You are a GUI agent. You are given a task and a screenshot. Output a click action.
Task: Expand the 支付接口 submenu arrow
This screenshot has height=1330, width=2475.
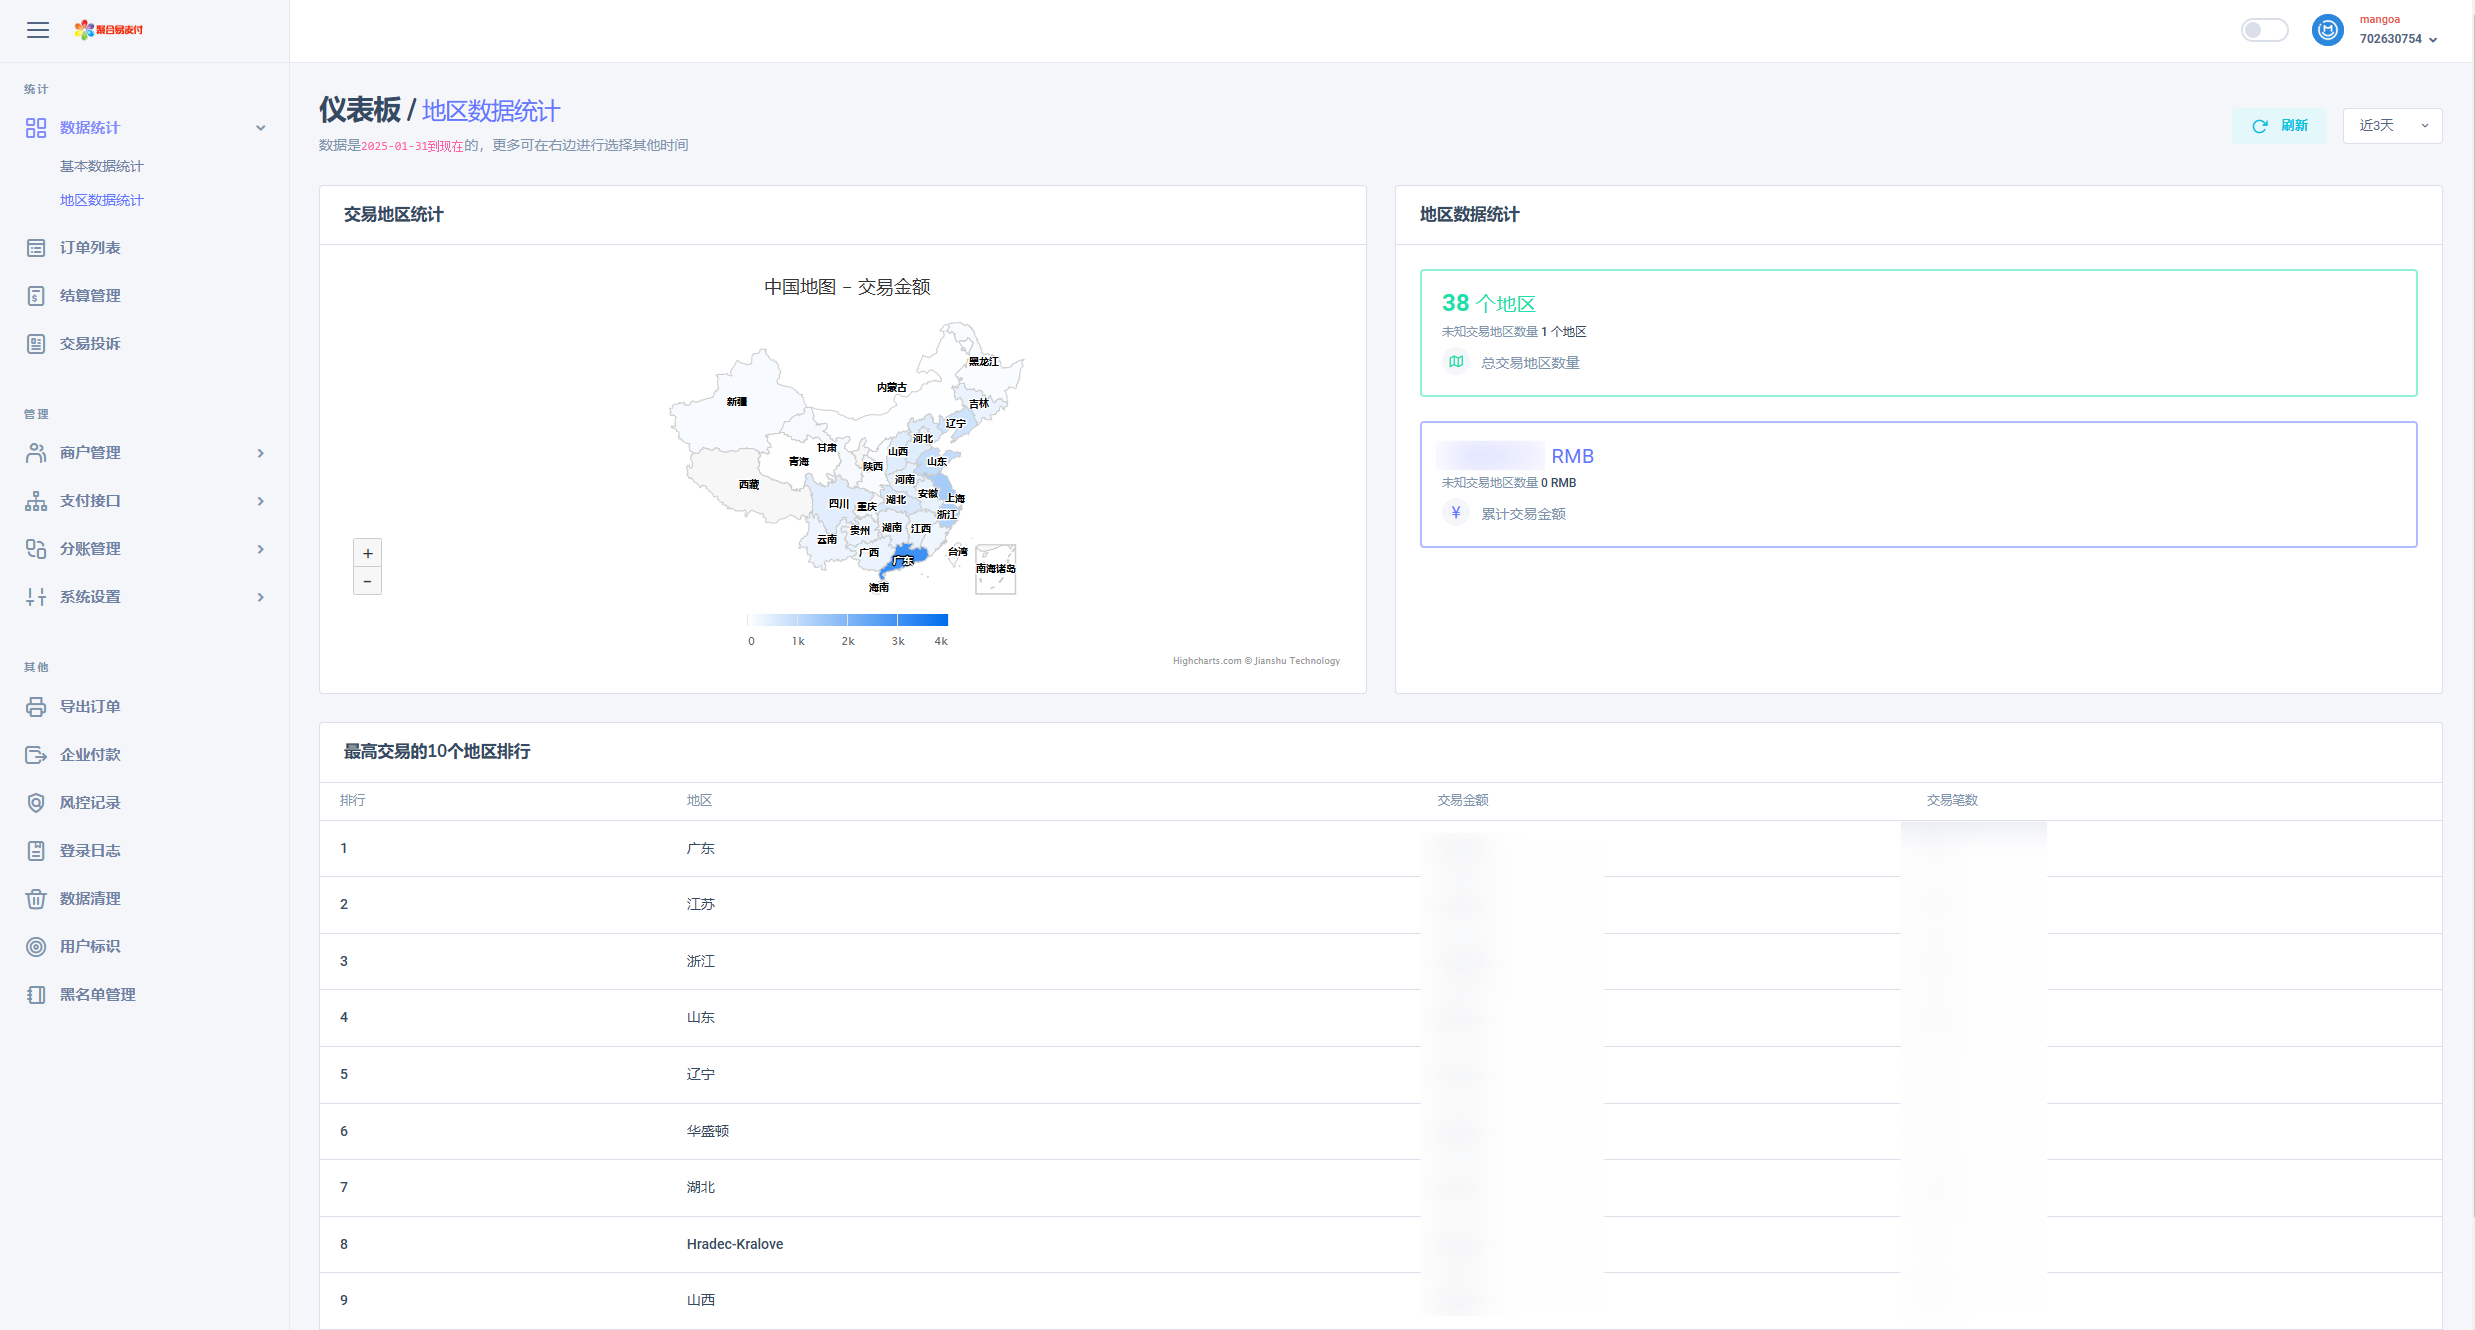[x=261, y=501]
